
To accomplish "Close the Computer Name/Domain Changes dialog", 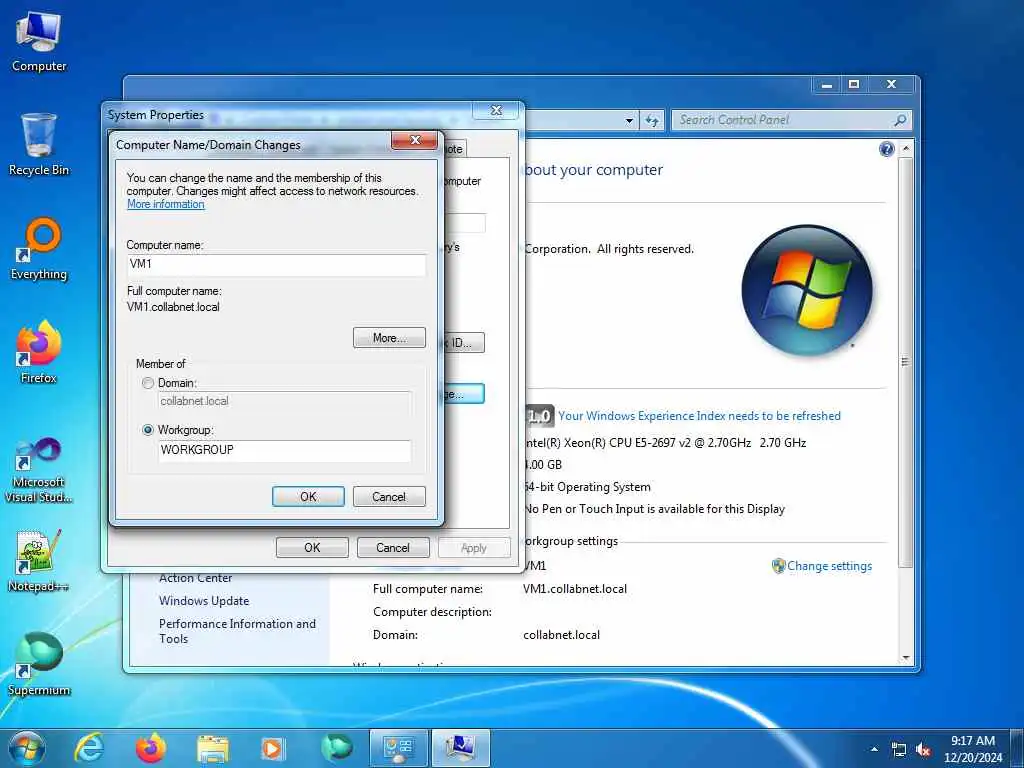I will pyautogui.click(x=415, y=140).
